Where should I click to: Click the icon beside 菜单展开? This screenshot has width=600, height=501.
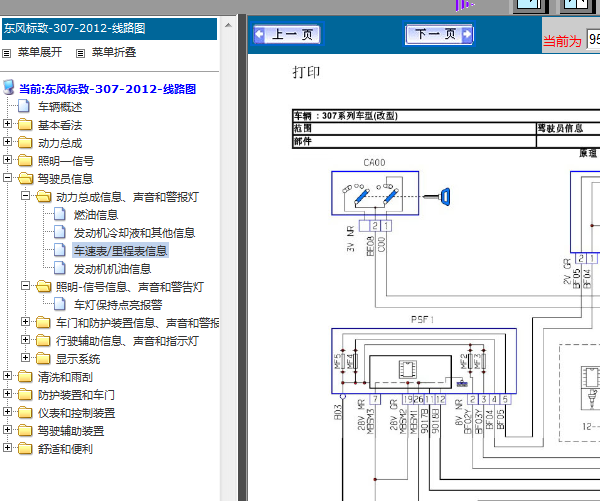pos(7,53)
